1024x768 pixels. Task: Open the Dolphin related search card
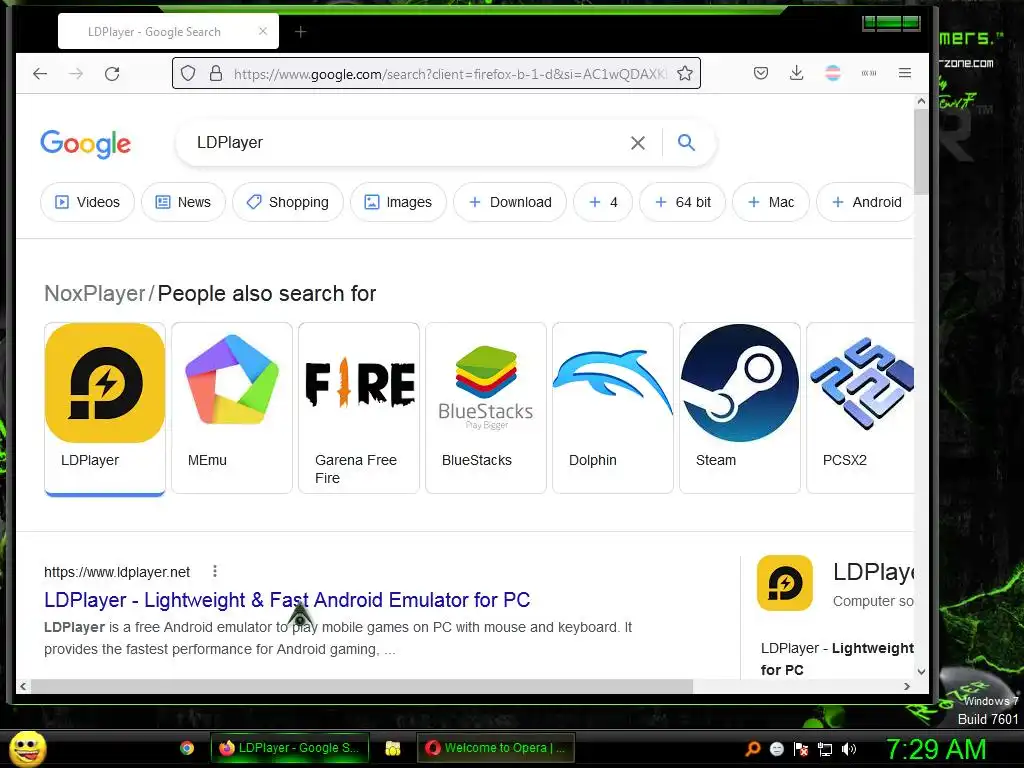point(613,408)
